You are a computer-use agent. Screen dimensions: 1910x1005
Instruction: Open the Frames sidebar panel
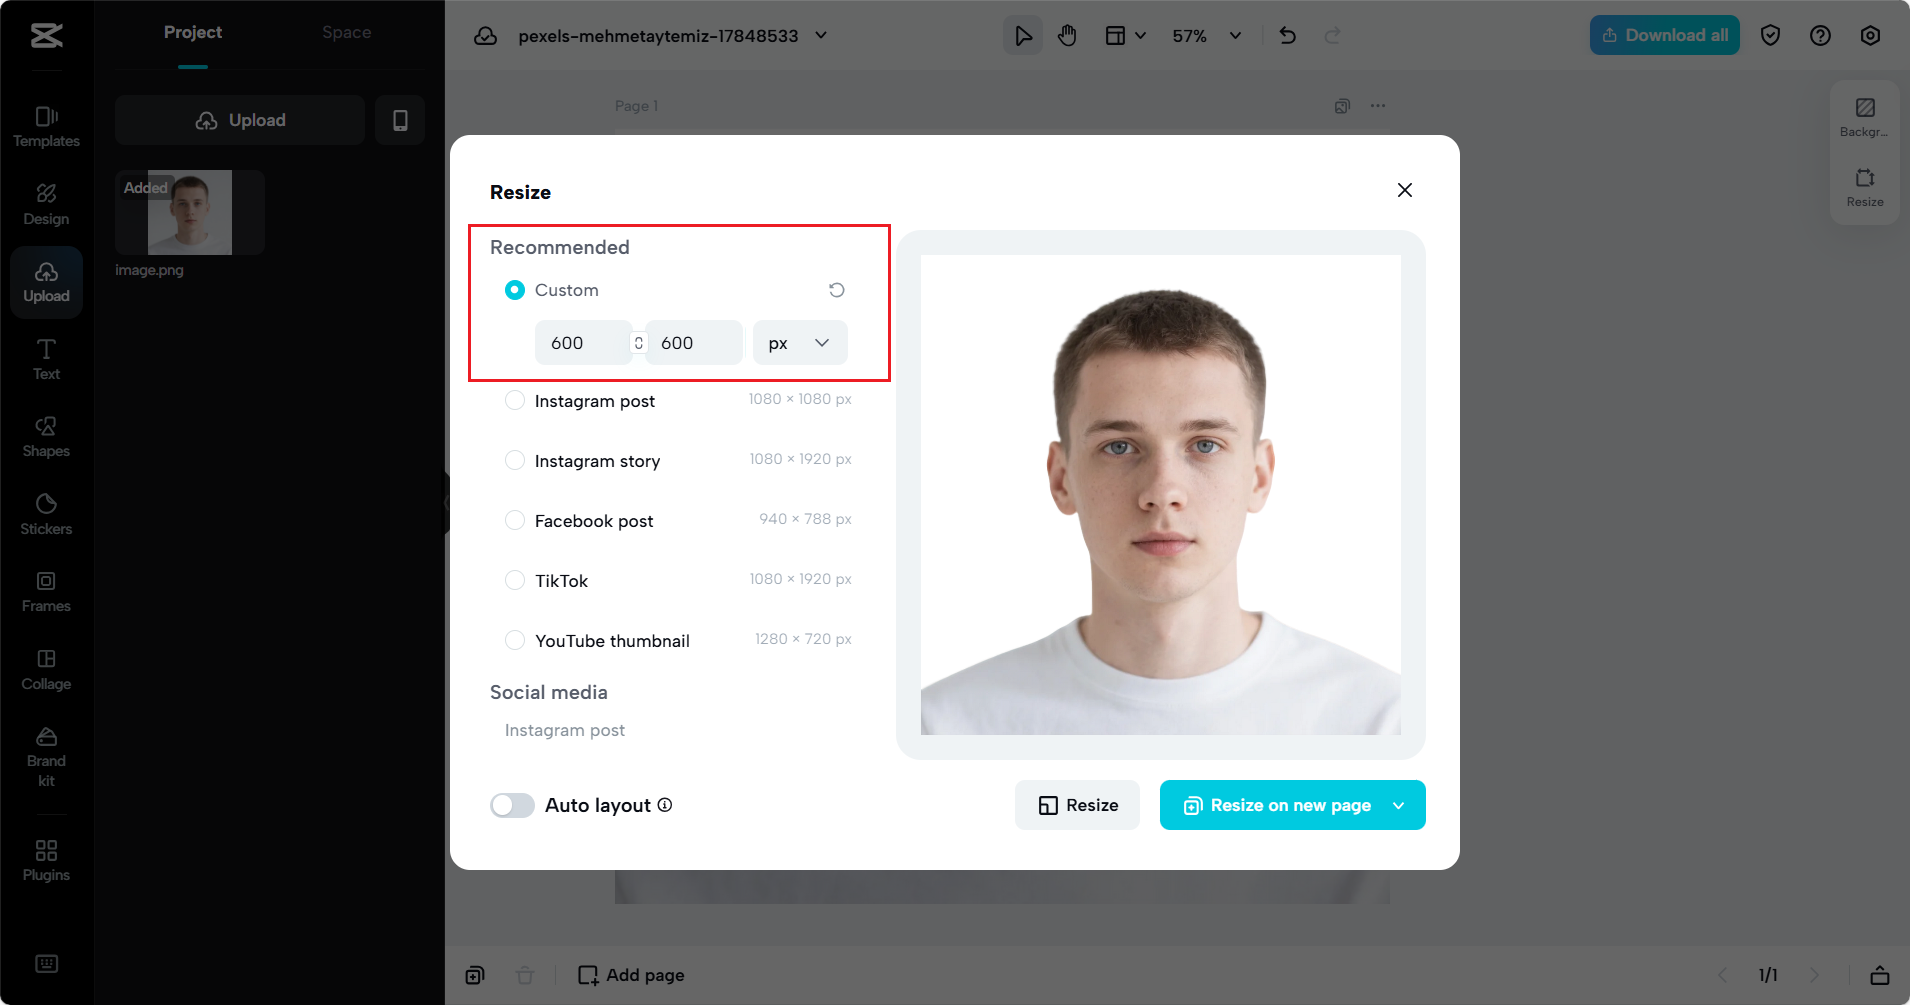click(x=46, y=592)
